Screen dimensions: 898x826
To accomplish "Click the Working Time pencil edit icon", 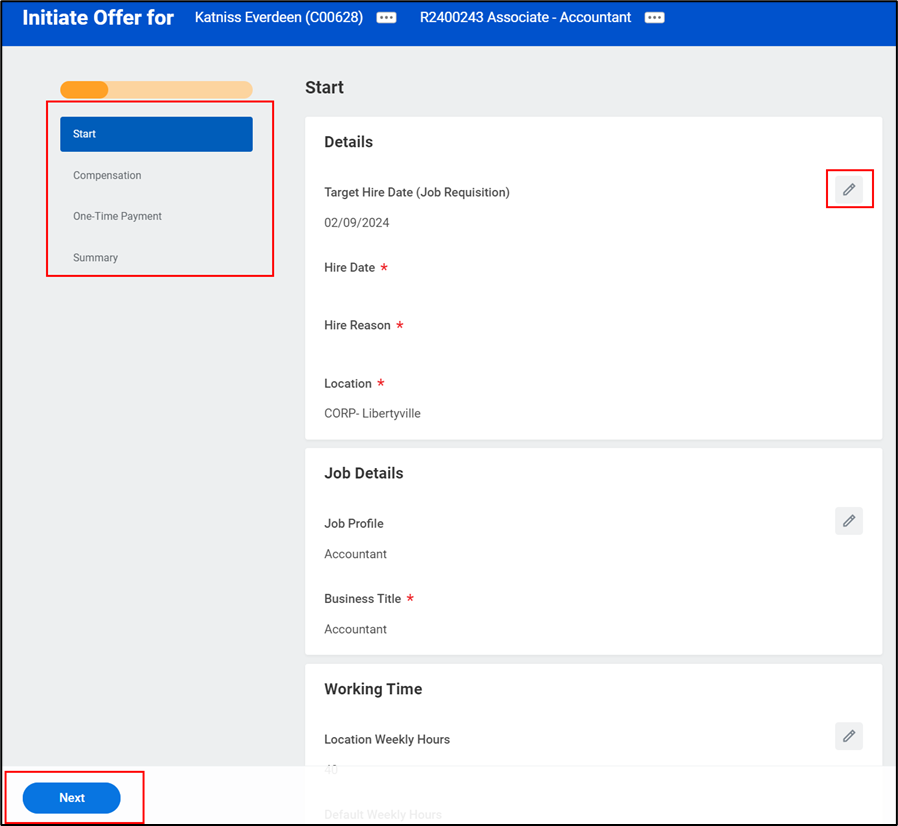I will click(x=849, y=737).
